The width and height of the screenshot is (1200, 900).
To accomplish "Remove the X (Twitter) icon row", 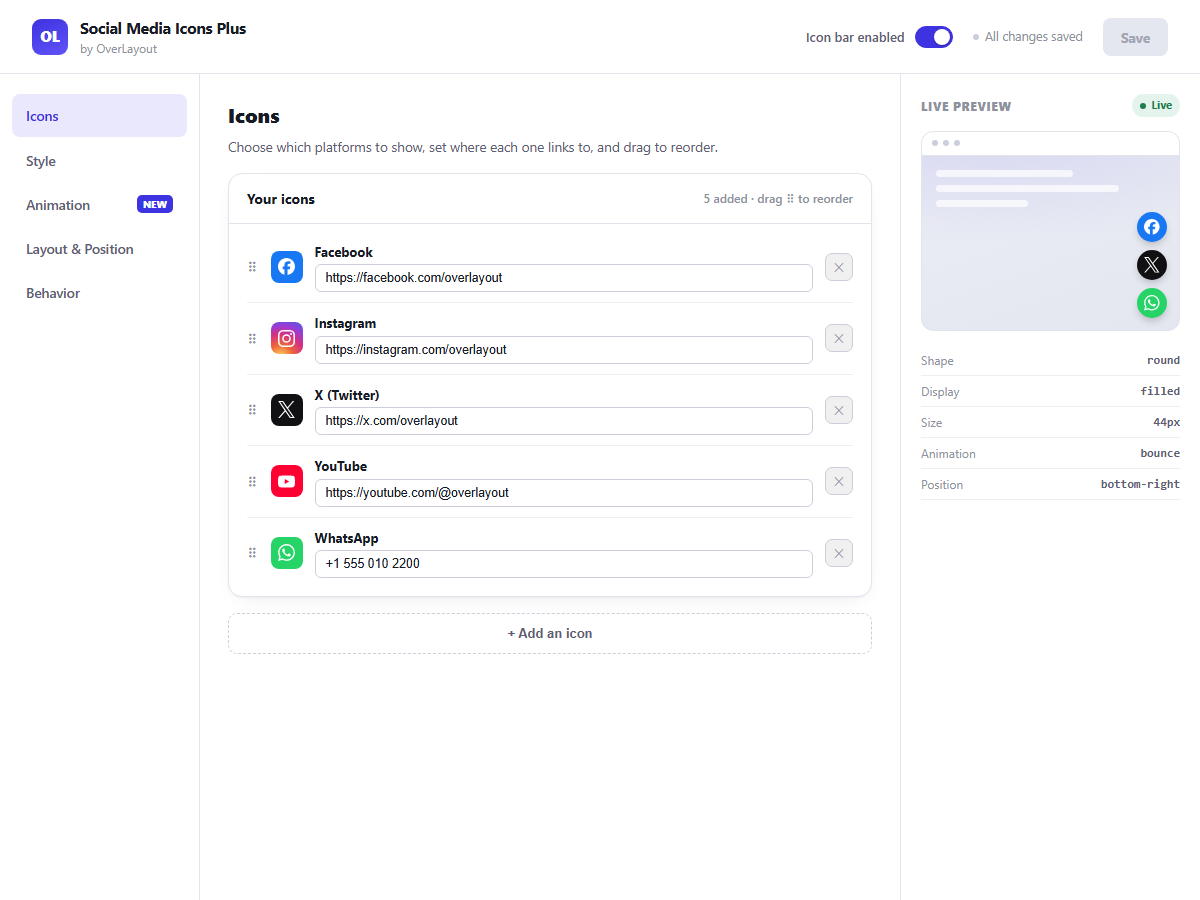I will pyautogui.click(x=839, y=410).
